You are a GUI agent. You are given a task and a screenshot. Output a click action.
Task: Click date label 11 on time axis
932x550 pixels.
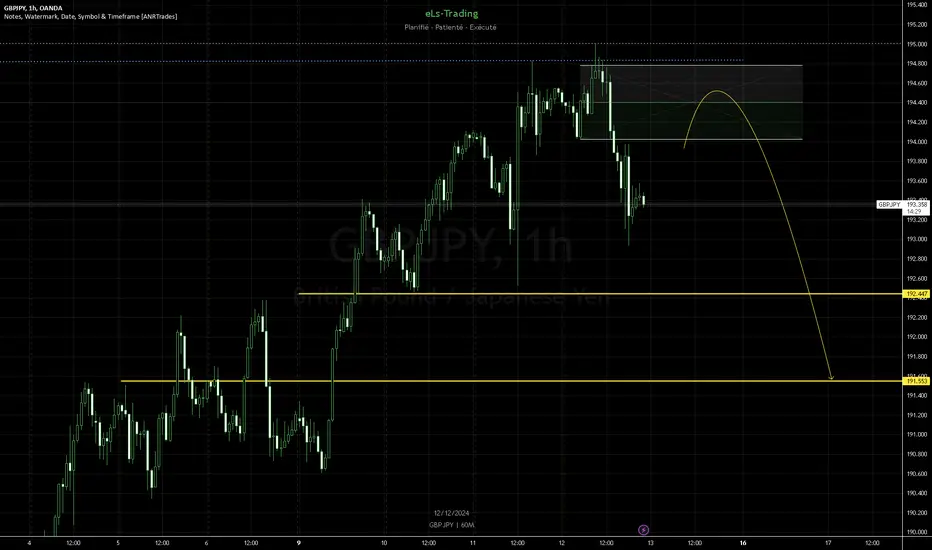(x=473, y=543)
